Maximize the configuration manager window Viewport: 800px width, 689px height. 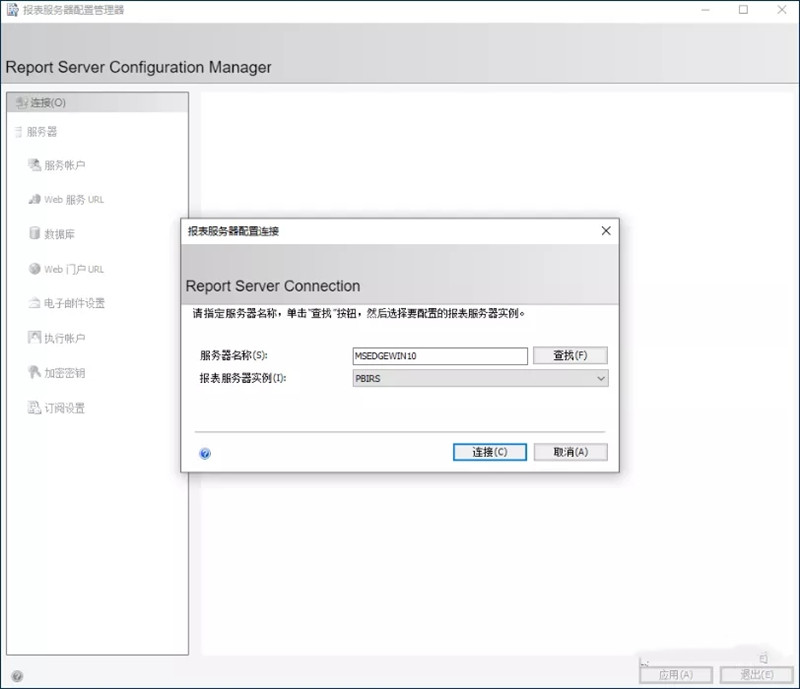coord(743,10)
